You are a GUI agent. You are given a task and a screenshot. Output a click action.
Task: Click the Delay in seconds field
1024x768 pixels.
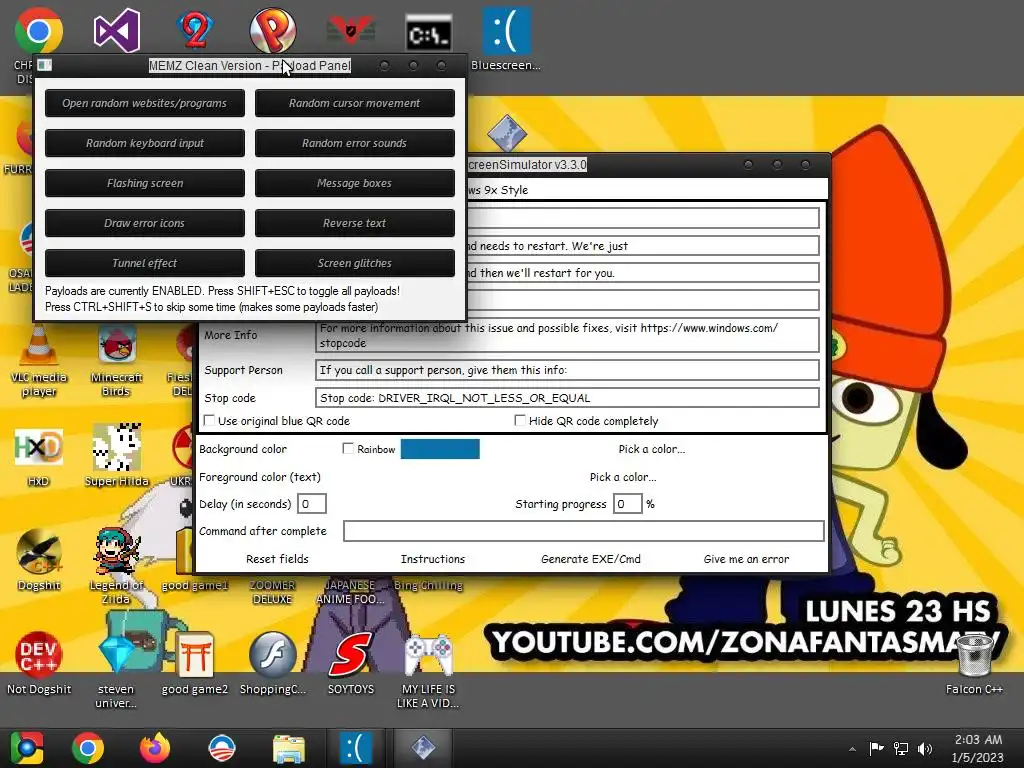coord(312,504)
